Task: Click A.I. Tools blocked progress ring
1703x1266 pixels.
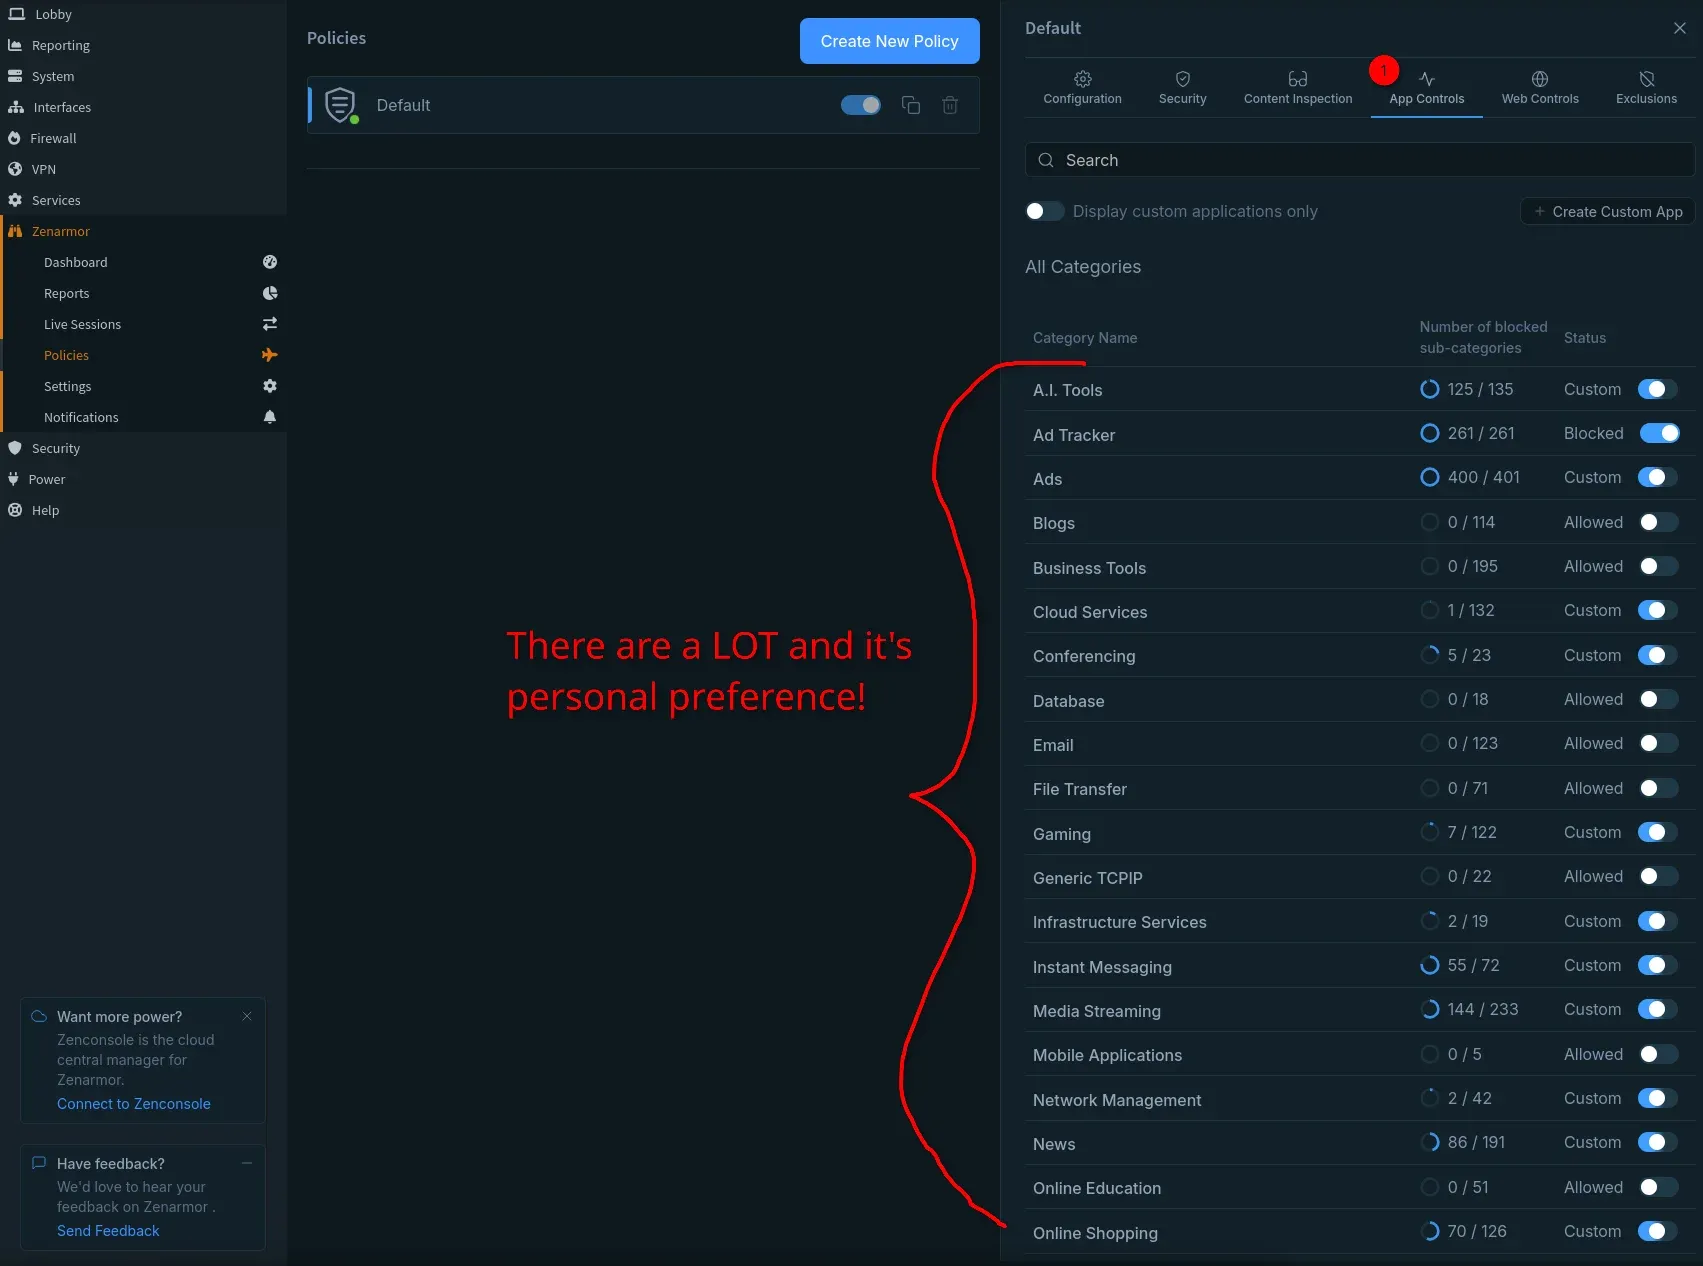Action: (x=1430, y=389)
